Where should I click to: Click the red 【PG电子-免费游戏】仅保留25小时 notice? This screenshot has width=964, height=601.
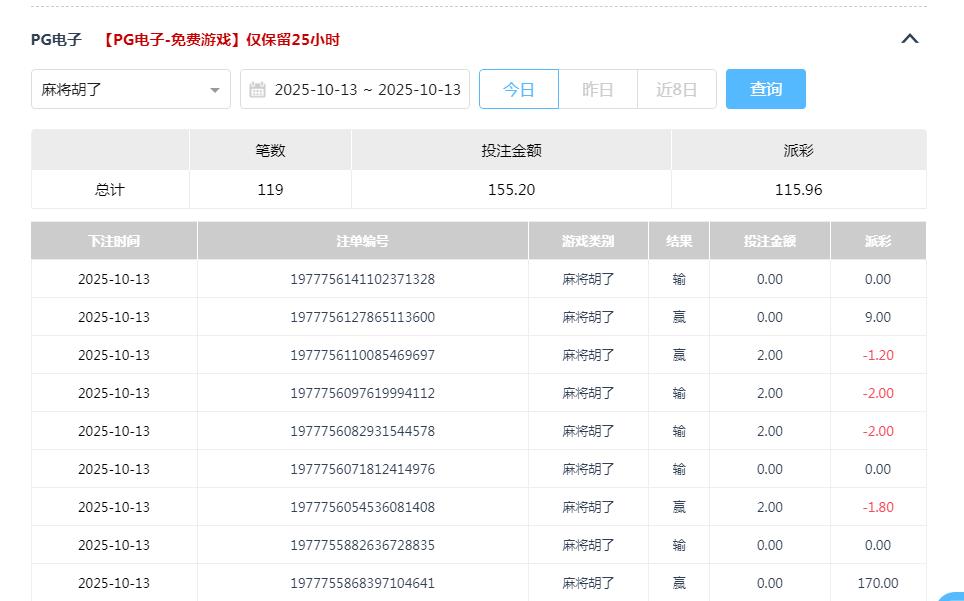point(221,40)
